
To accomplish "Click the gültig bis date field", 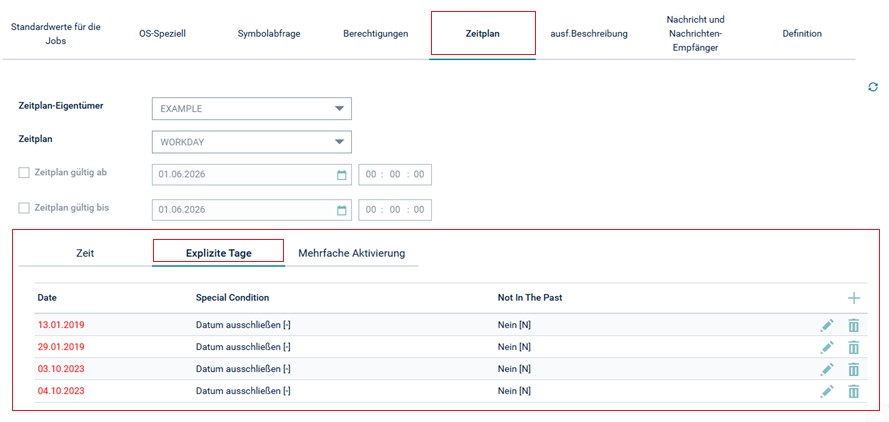I will pyautogui.click(x=252, y=210).
